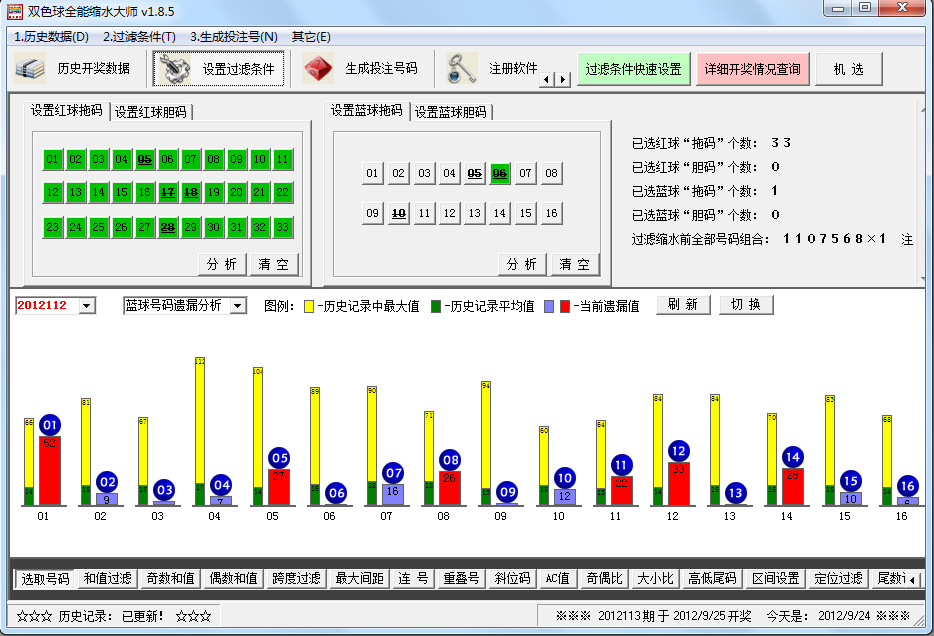Click red legend swatch for 当前遗漏值
The image size is (934, 636).
point(565,306)
